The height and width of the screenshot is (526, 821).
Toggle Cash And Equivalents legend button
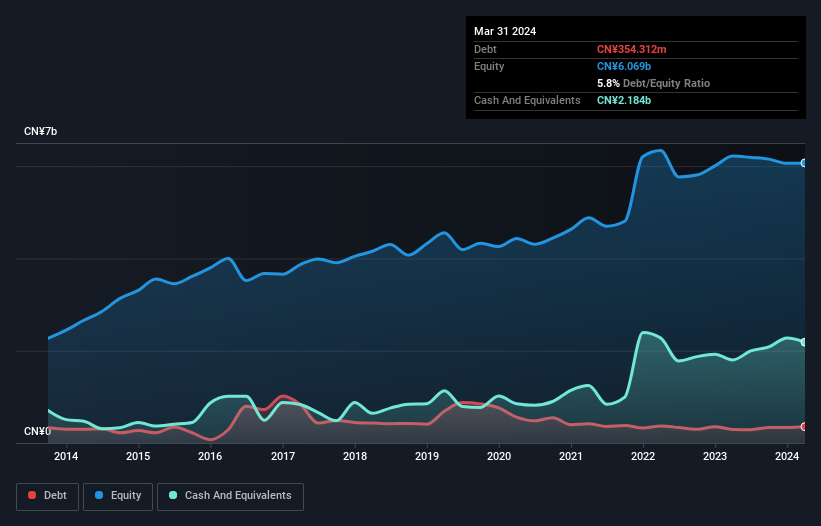(x=230, y=496)
